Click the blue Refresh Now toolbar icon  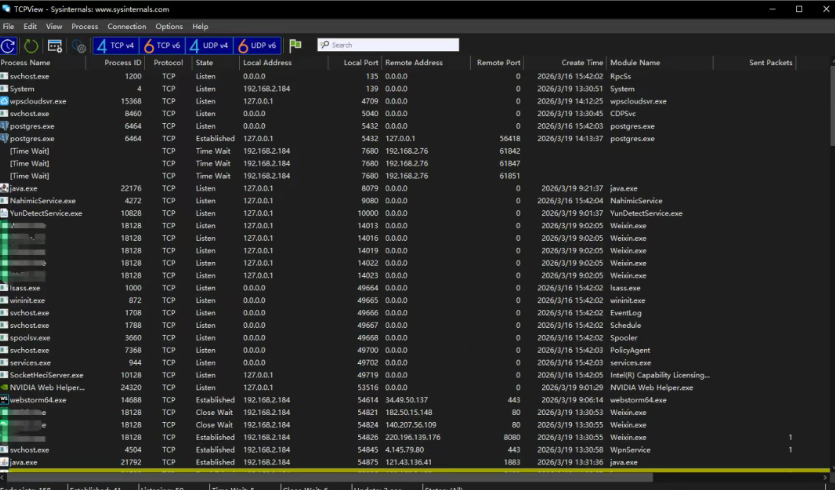pos(9,45)
